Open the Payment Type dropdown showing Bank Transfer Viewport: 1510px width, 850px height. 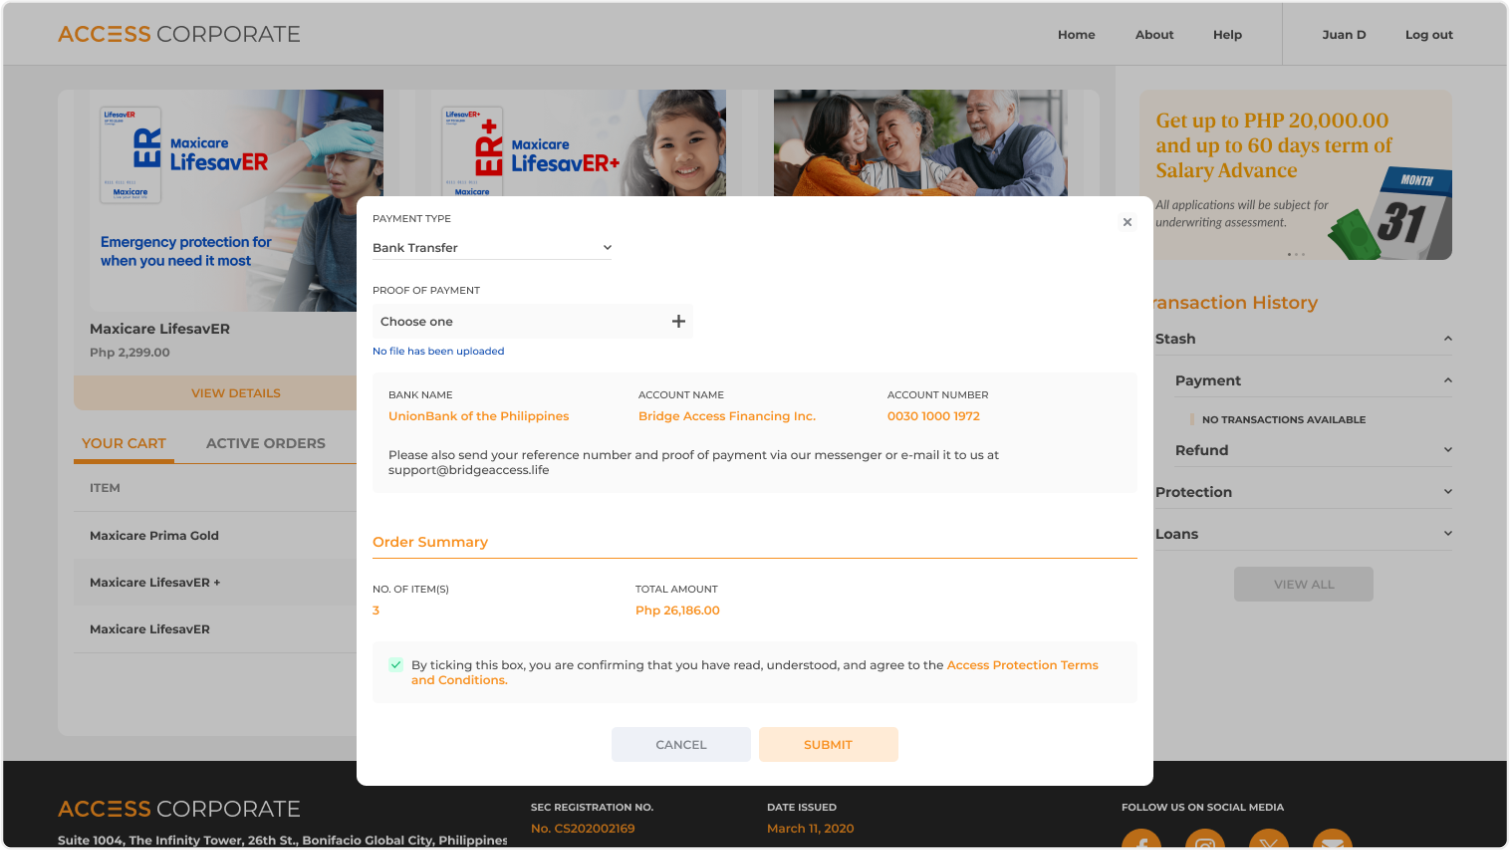[x=492, y=248]
